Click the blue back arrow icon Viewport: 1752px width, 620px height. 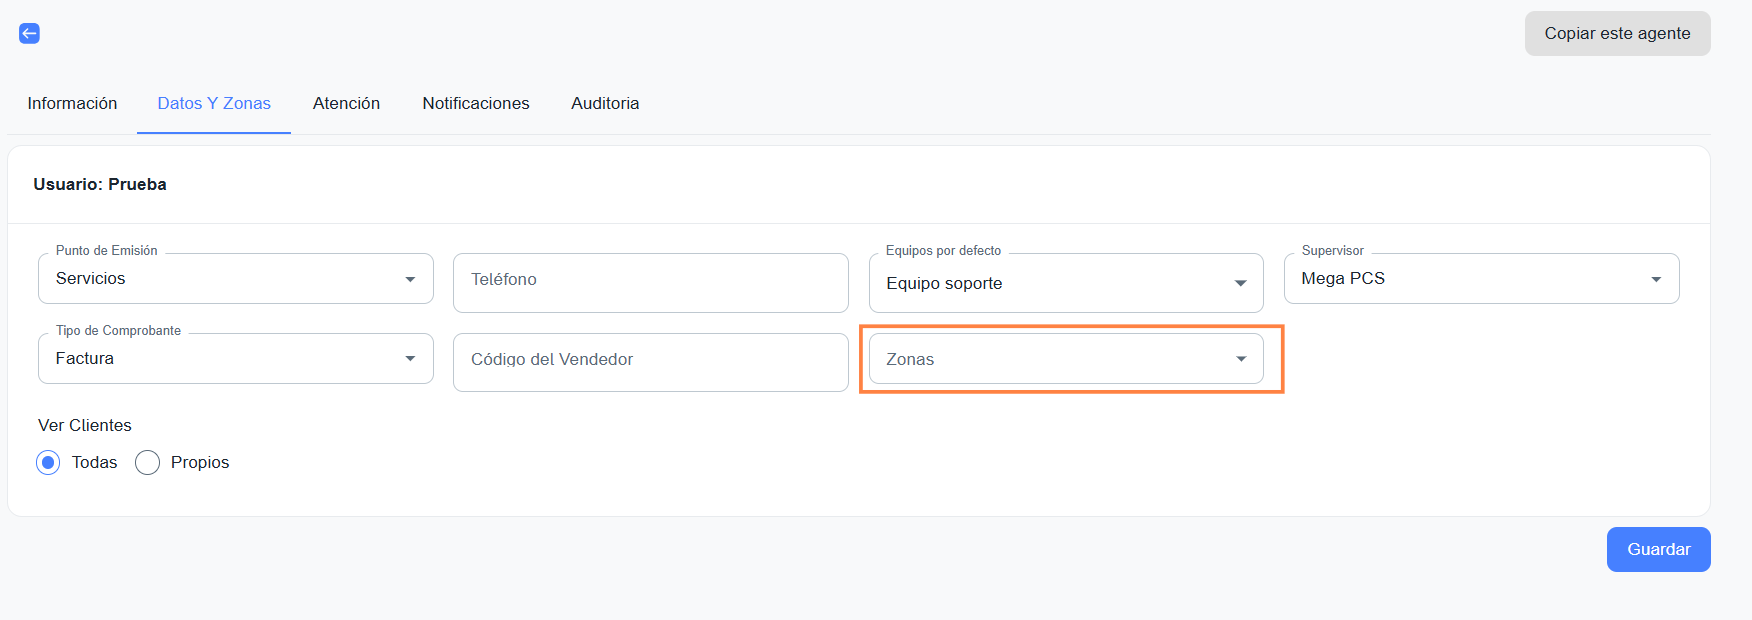point(30,34)
